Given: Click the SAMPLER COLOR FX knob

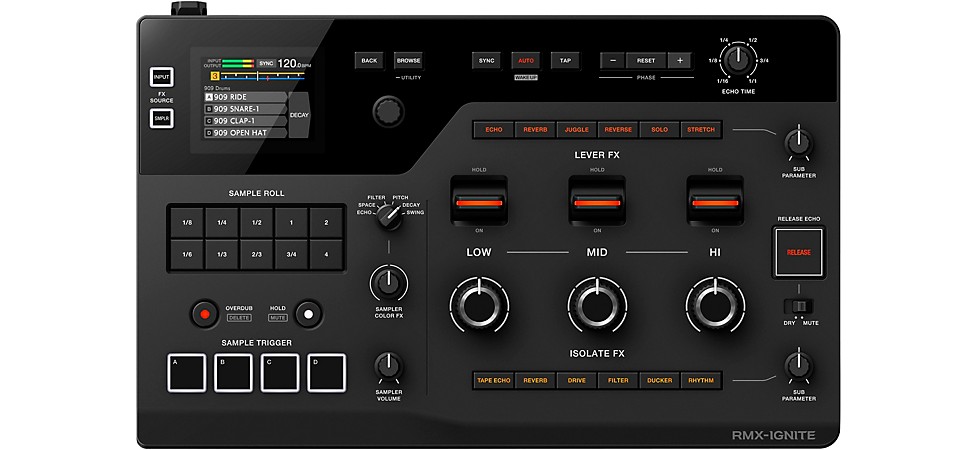Looking at the screenshot, I should (389, 283).
